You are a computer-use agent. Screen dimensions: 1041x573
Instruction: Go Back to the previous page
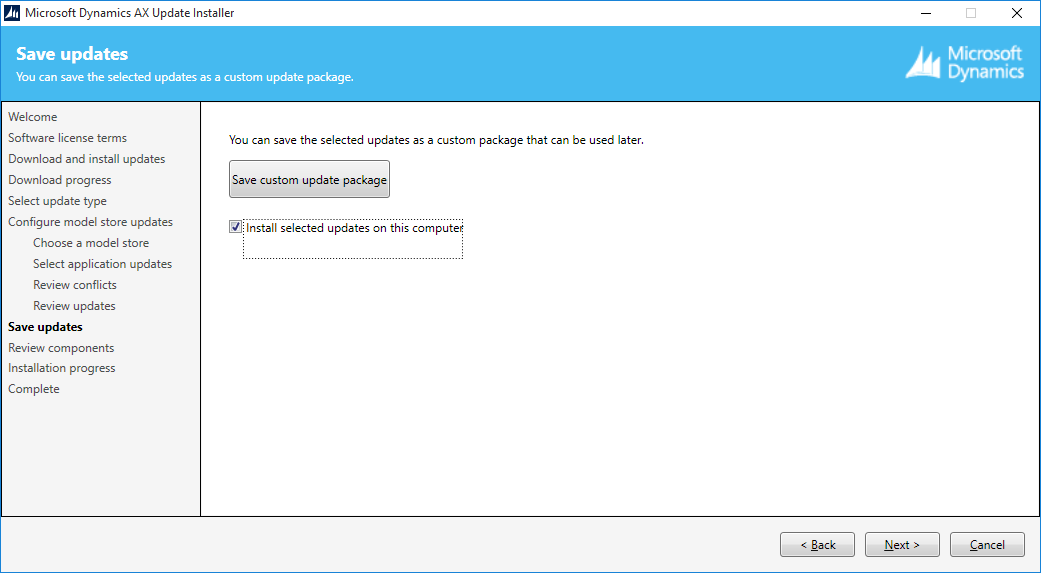coord(817,544)
